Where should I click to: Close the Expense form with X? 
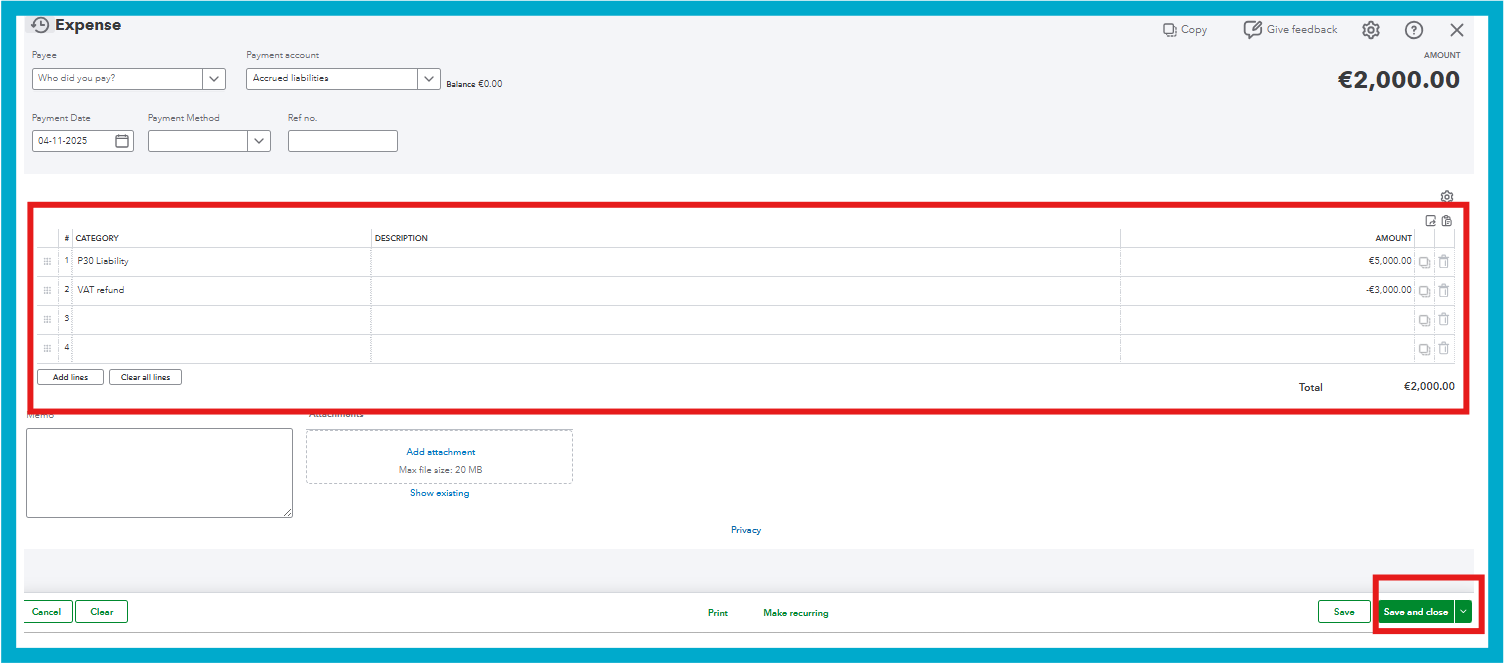1457,30
